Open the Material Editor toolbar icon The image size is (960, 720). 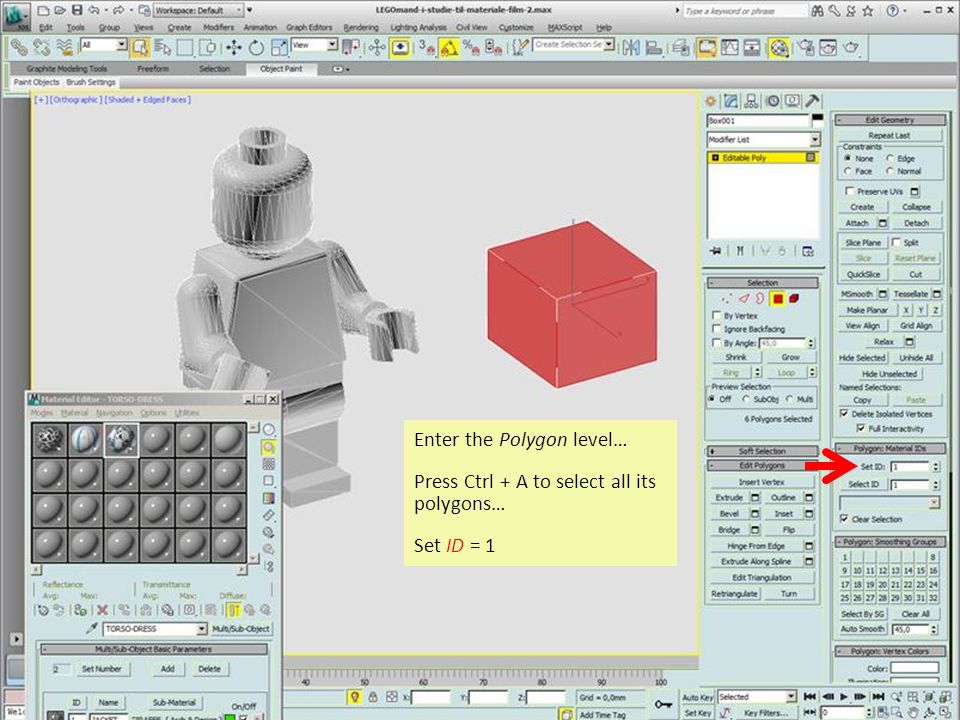(x=779, y=47)
